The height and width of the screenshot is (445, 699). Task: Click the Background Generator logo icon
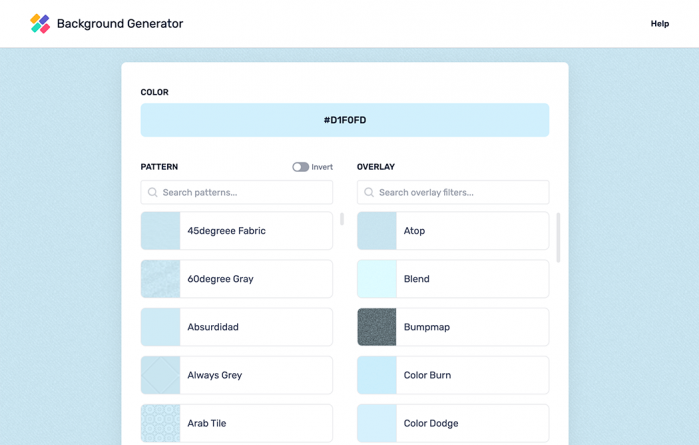pos(40,23)
